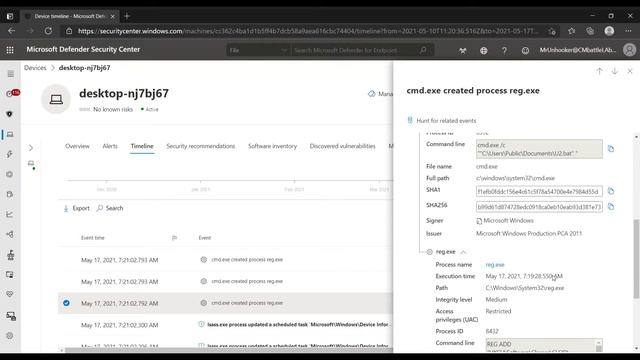Image resolution: width=640 pixels, height=360 pixels.
Task: Open the heart service health sidebar icon
Action: (x=10, y=294)
